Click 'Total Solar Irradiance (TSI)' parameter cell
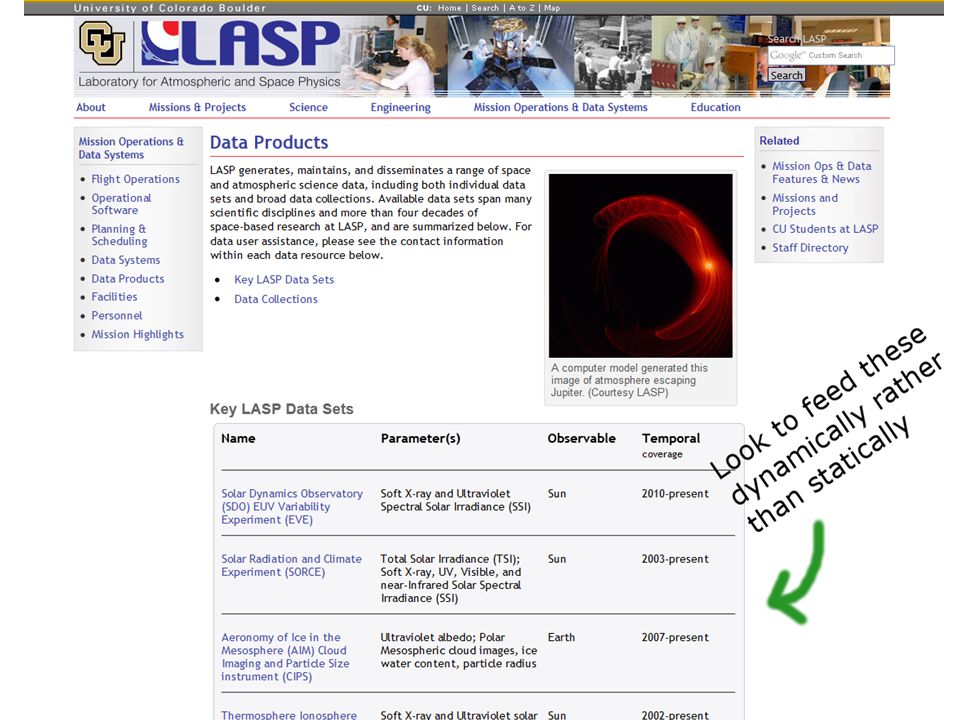The image size is (960, 720). tap(451, 579)
